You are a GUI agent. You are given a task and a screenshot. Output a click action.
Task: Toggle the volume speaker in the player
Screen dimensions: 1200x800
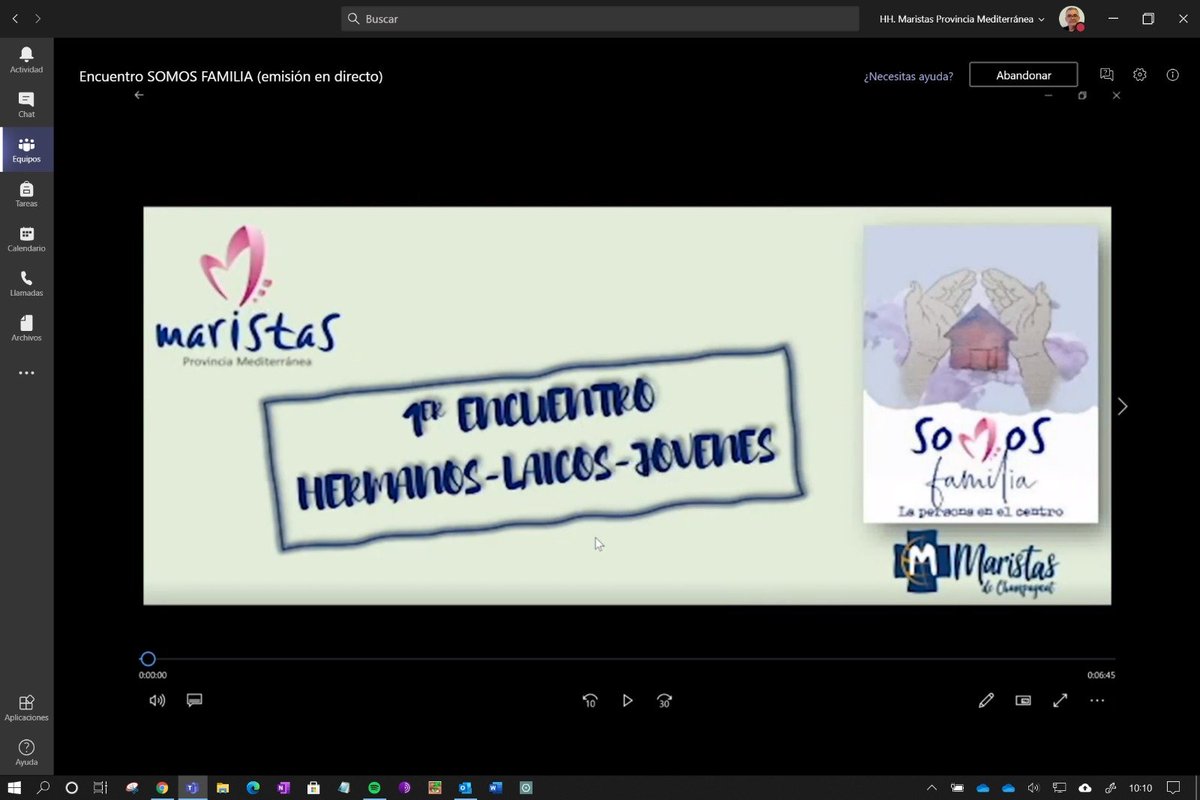(157, 700)
